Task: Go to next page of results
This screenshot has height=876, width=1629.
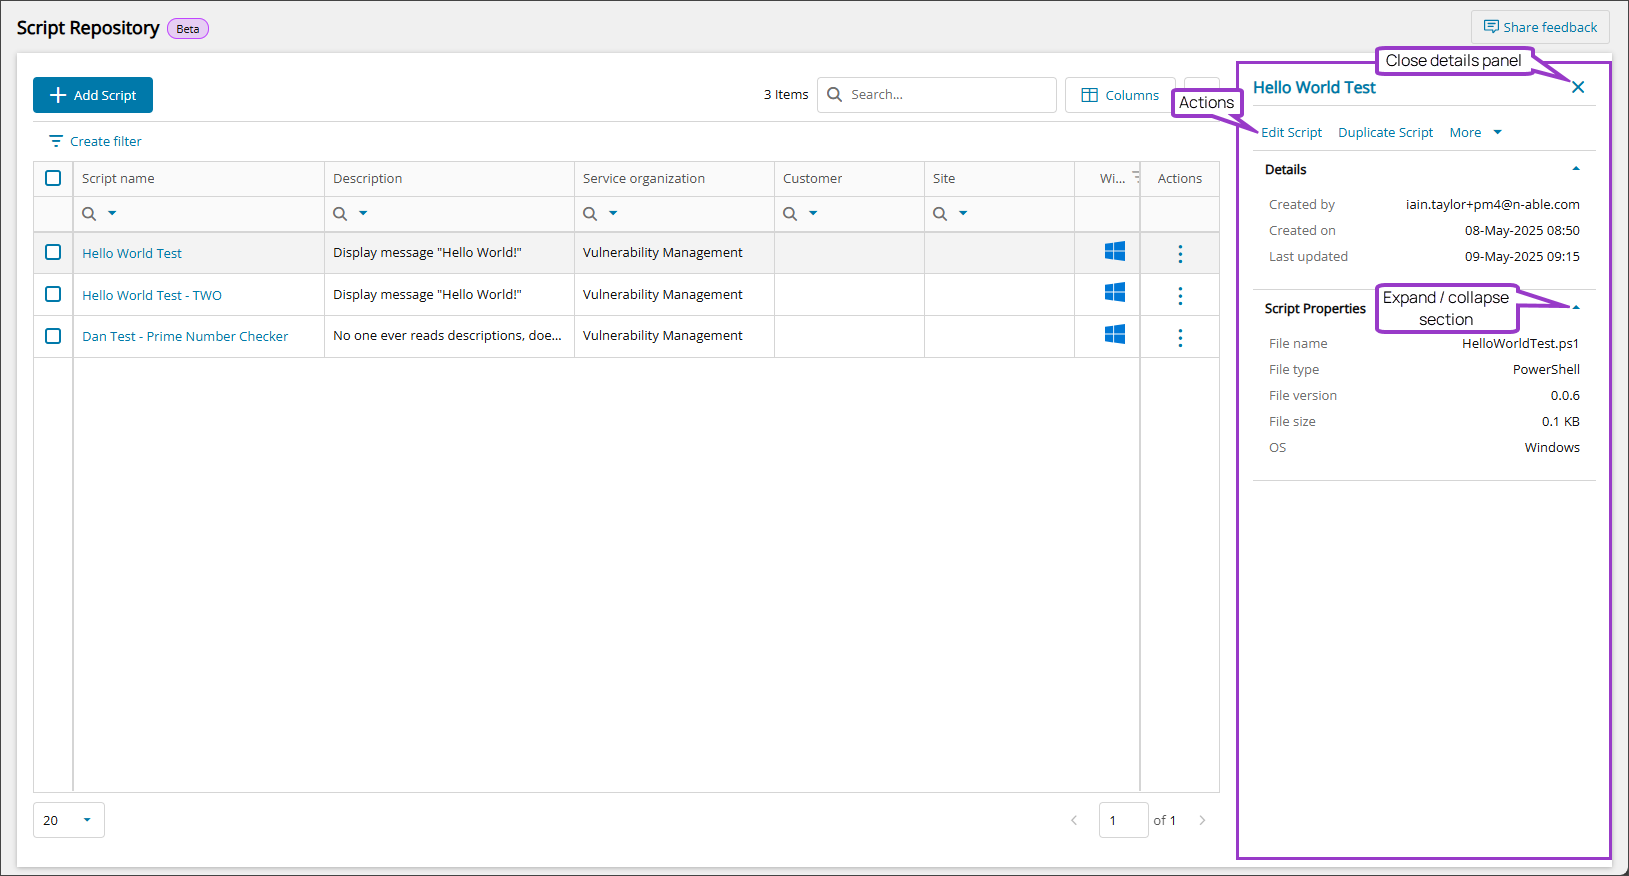Action: (1202, 820)
